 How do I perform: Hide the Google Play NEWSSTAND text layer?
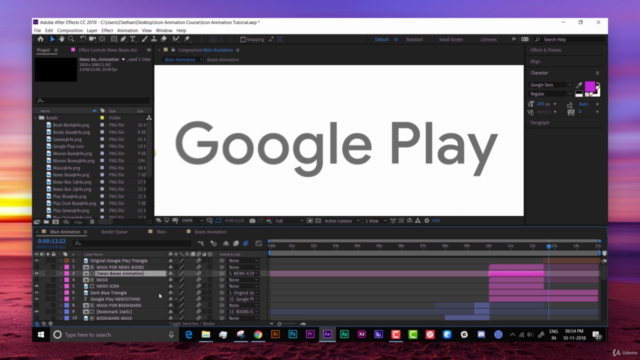point(36,299)
